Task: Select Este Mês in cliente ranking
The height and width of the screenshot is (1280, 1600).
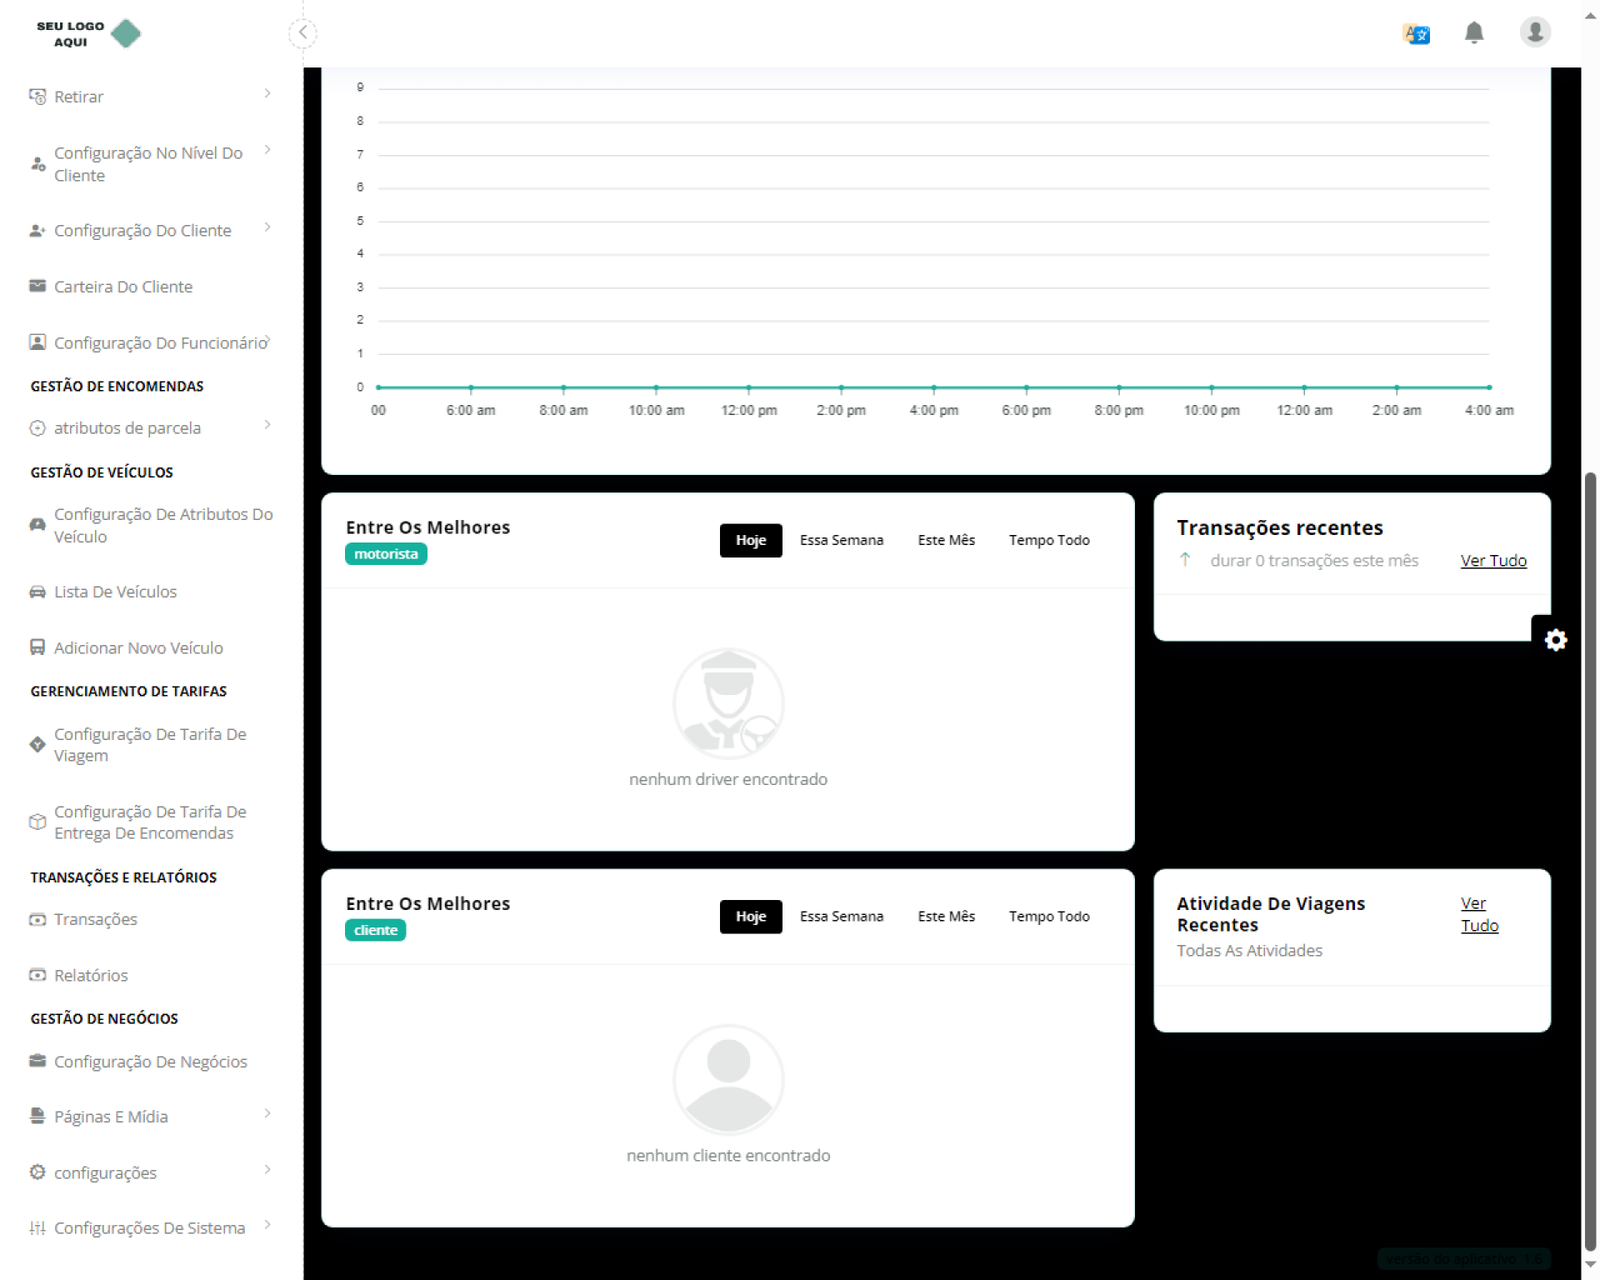Action: pyautogui.click(x=946, y=916)
